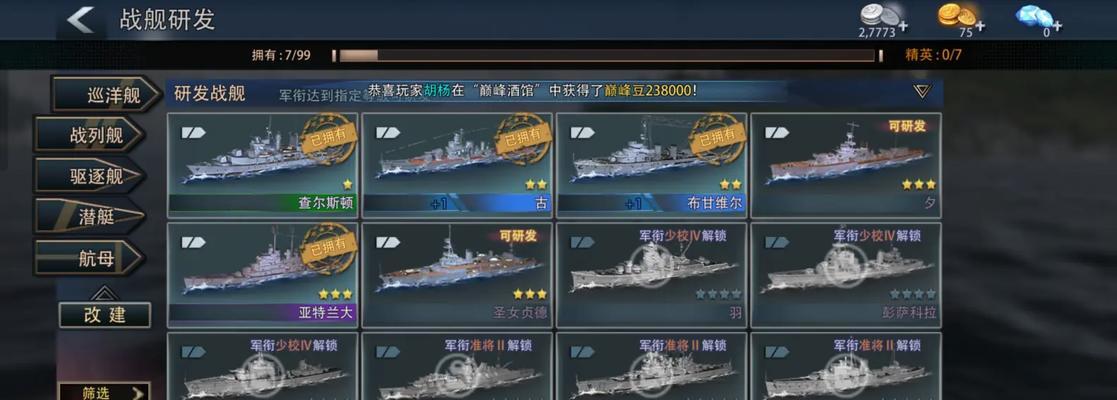Select the 潜艇 category tab
This screenshot has height=400, width=1117.
(90, 216)
